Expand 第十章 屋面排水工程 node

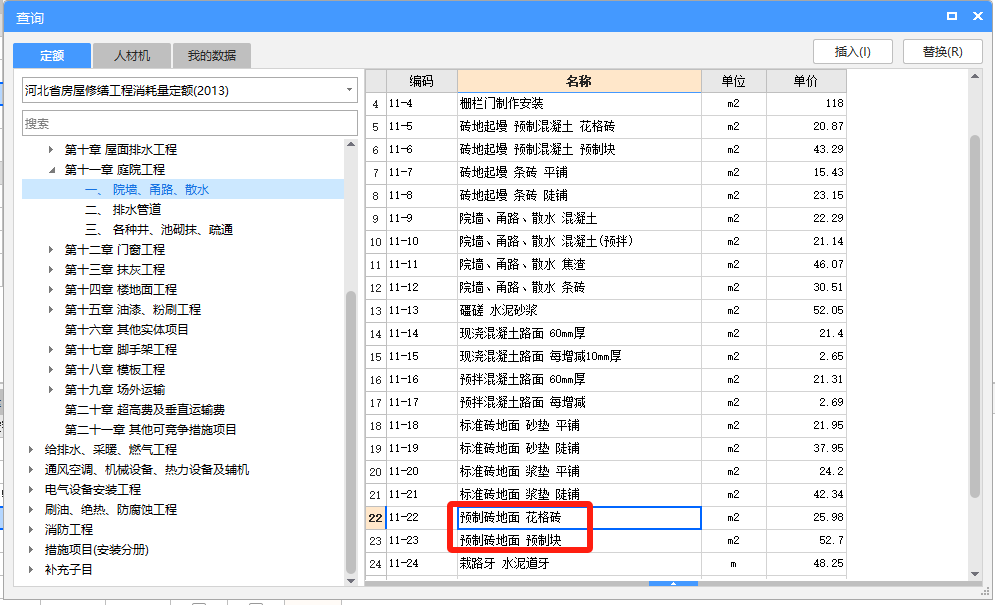[x=51, y=150]
